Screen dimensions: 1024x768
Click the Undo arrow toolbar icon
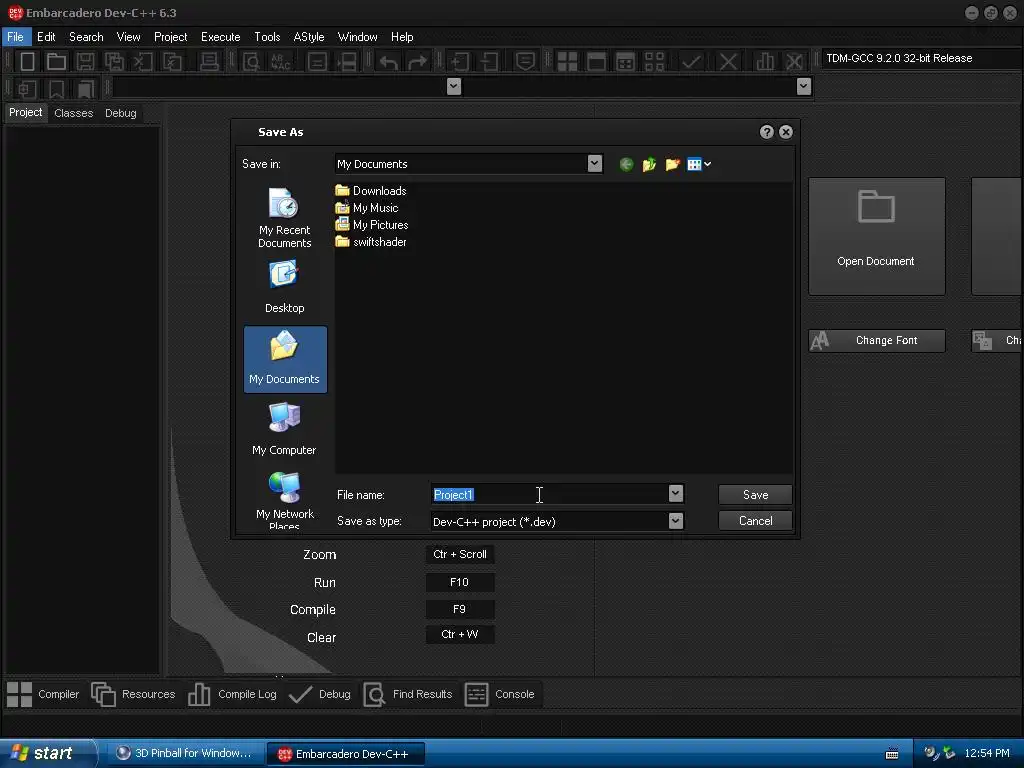click(389, 62)
